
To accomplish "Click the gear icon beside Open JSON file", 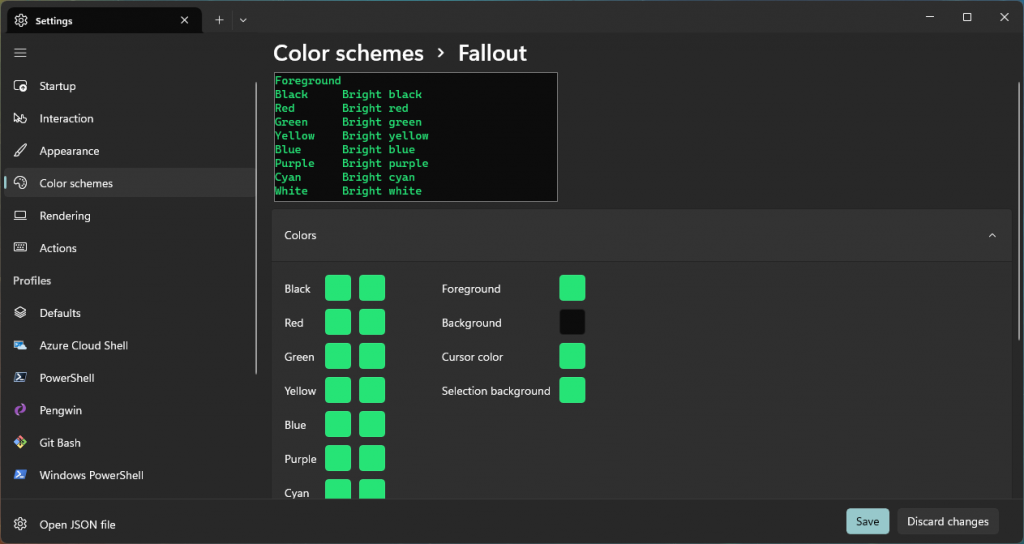I will [20, 524].
